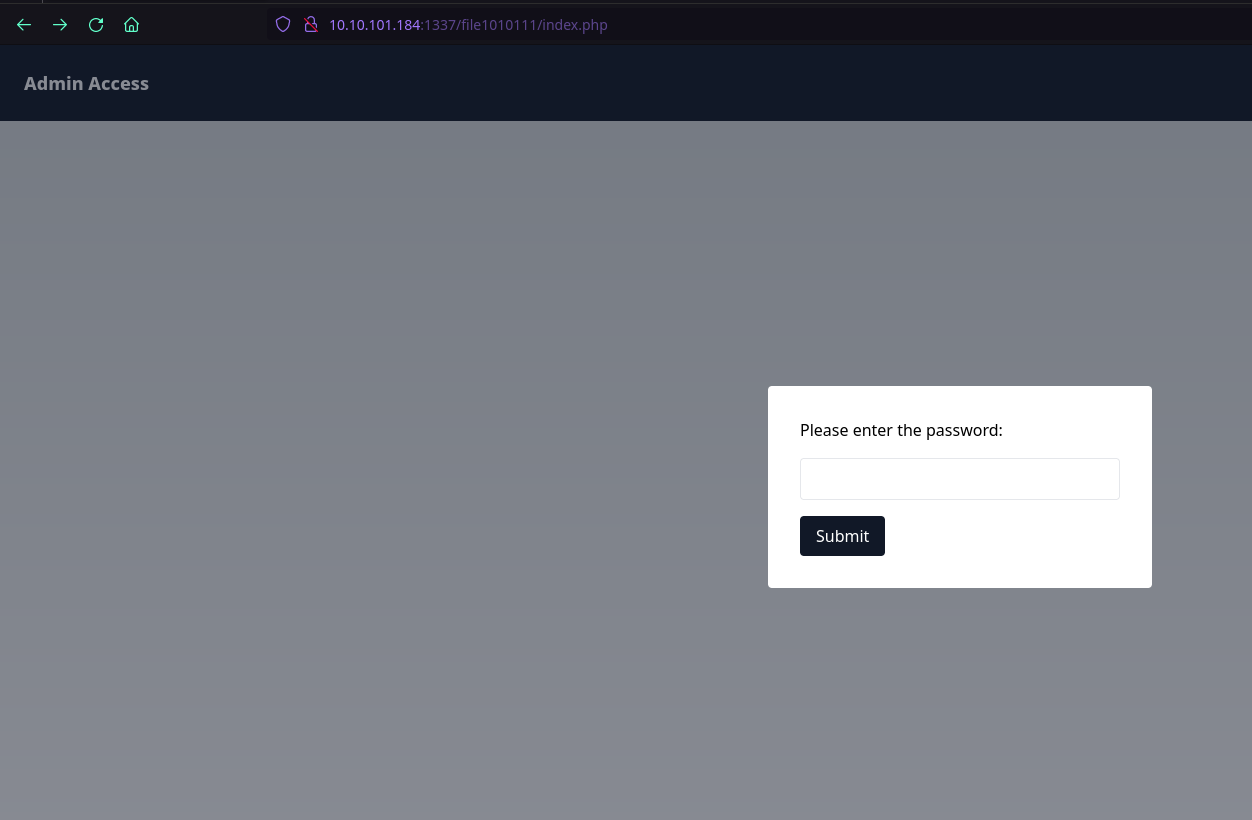Click the Admin Access header title
Screen dimensions: 1252x820
86,84
